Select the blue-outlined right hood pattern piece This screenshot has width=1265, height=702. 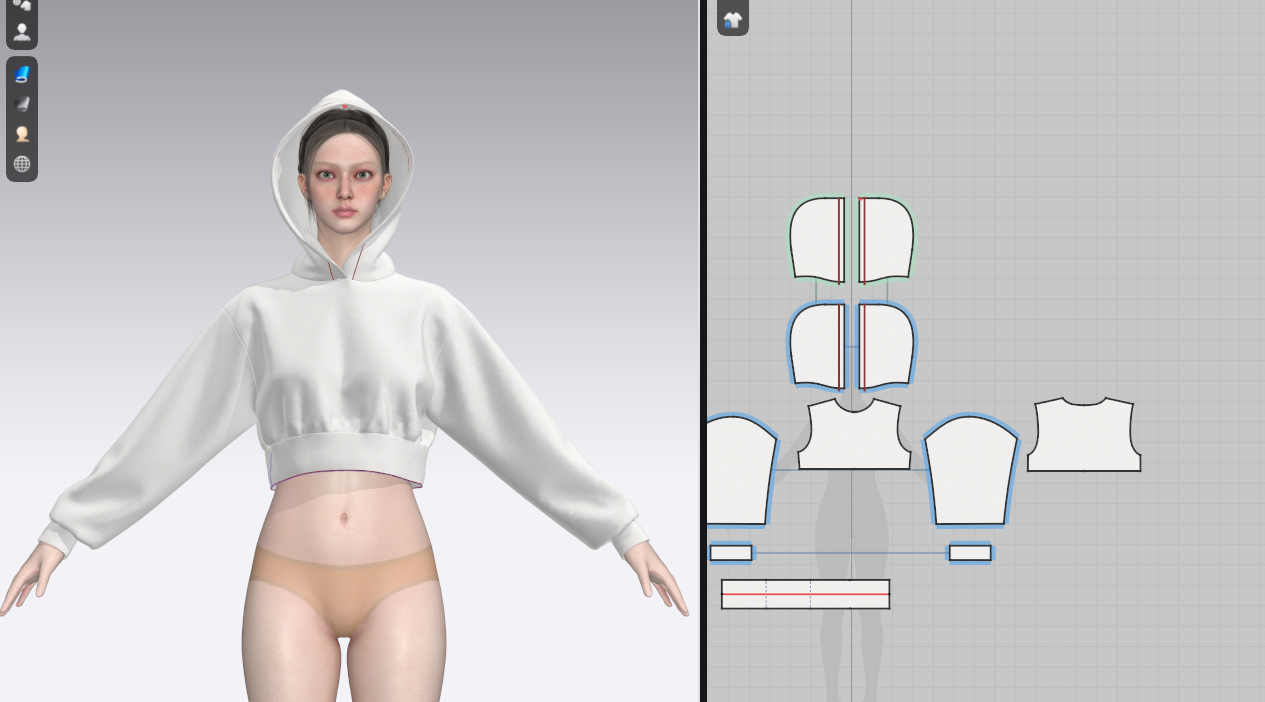tap(887, 346)
